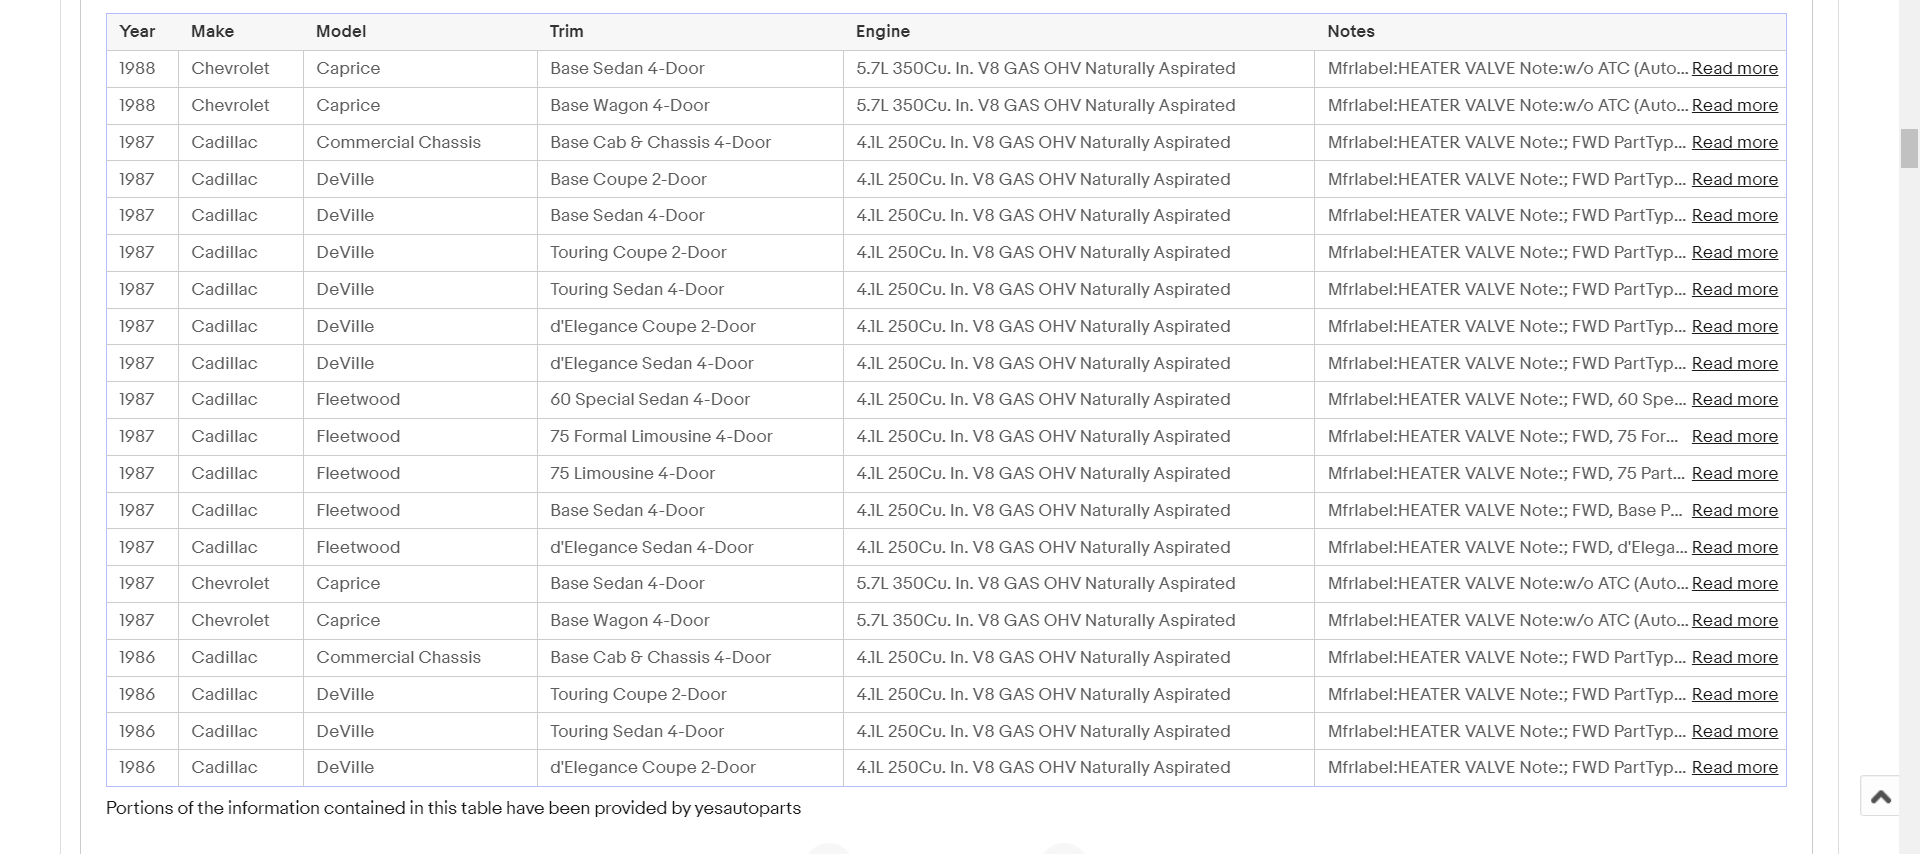Open Read more for 1987 DeVille Touring Coupe
Image resolution: width=1920 pixels, height=854 pixels.
[1734, 253]
